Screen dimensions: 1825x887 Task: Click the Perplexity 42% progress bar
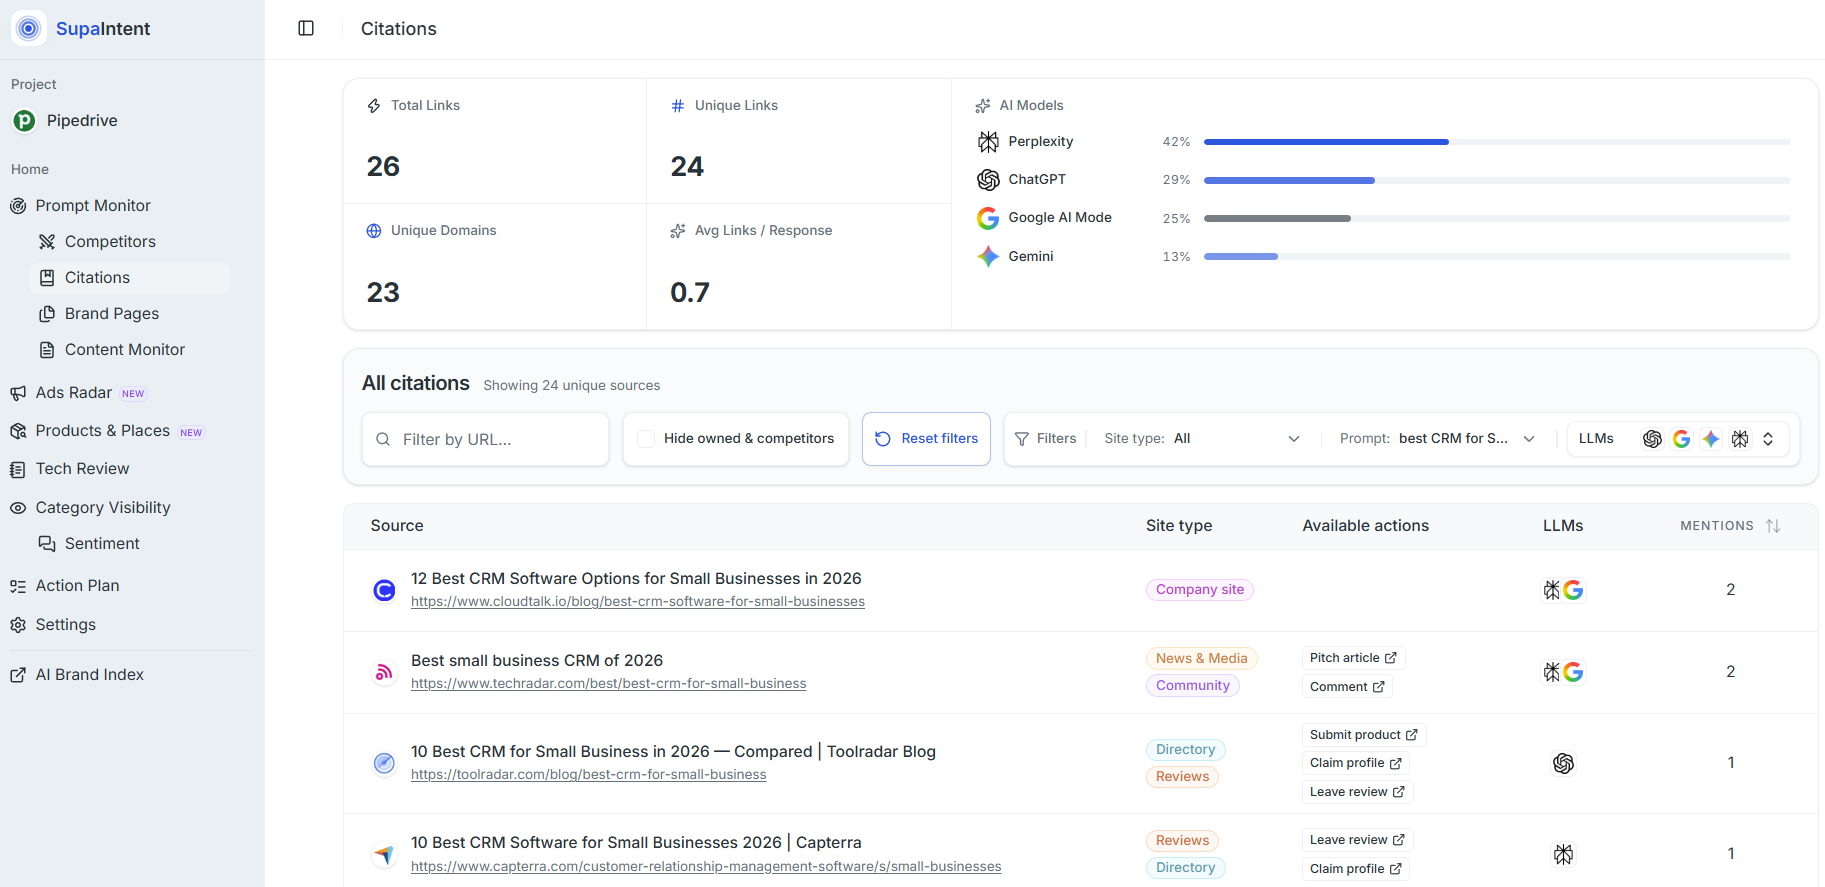click(x=1497, y=142)
